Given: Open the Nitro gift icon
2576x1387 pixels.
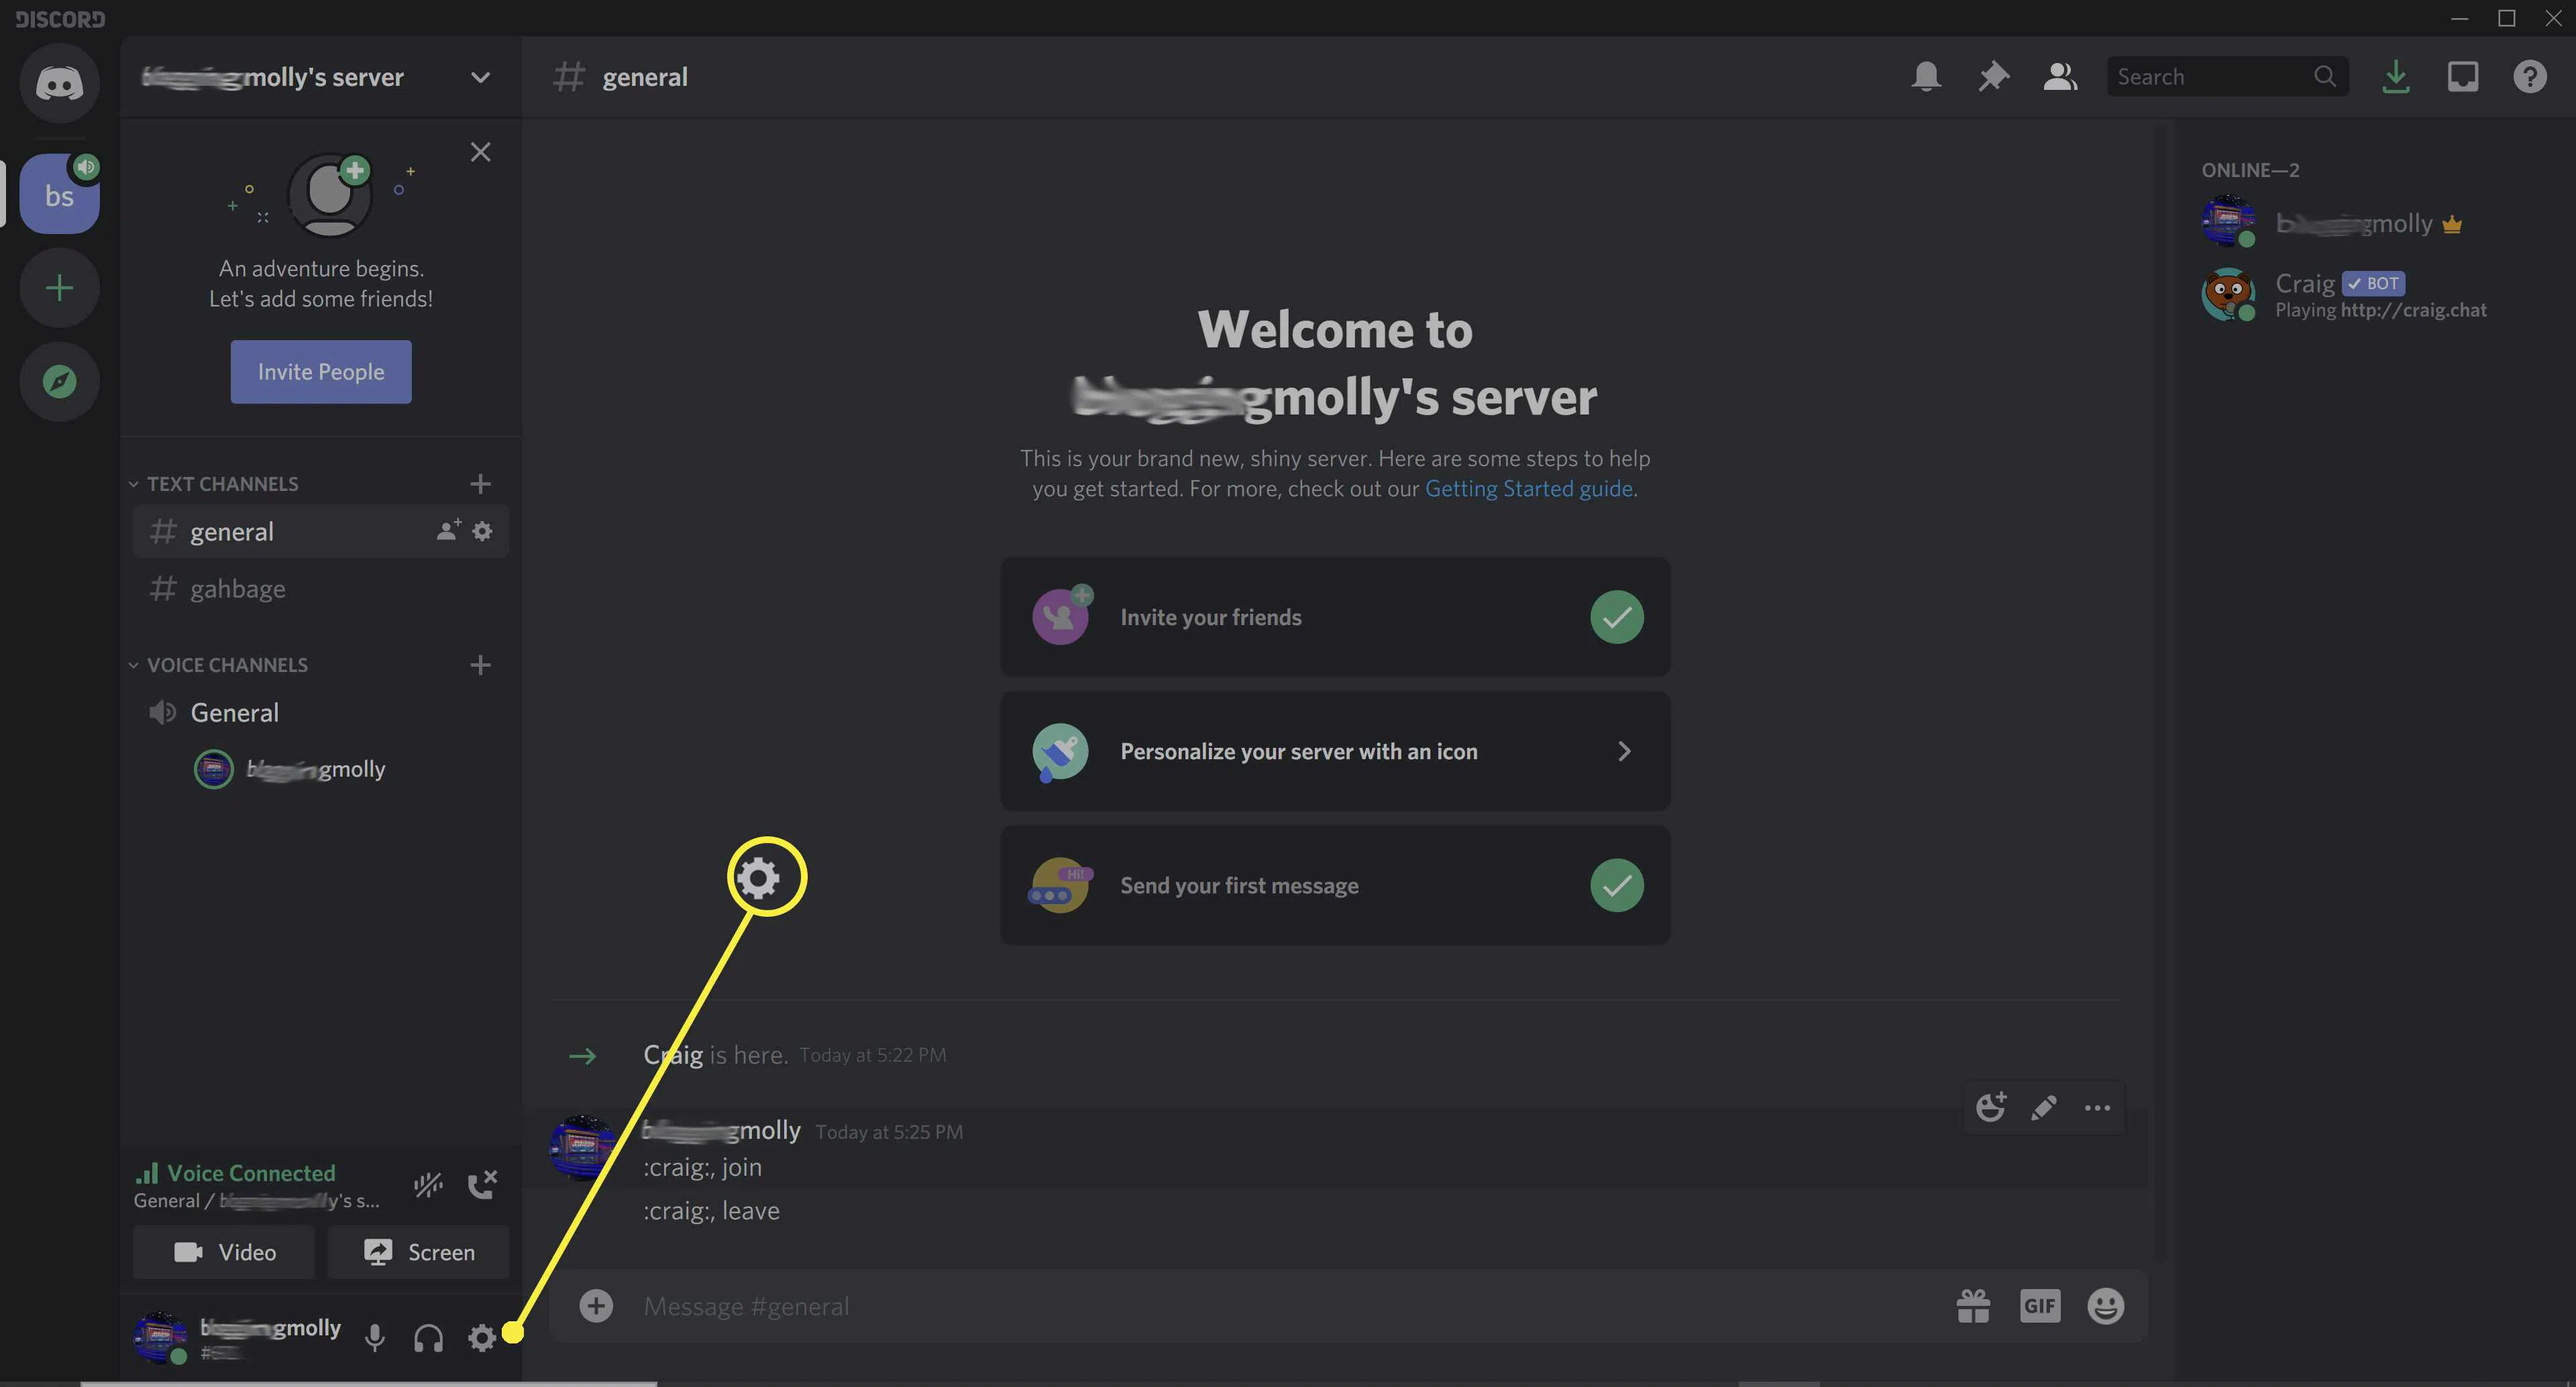Looking at the screenshot, I should [1973, 1306].
